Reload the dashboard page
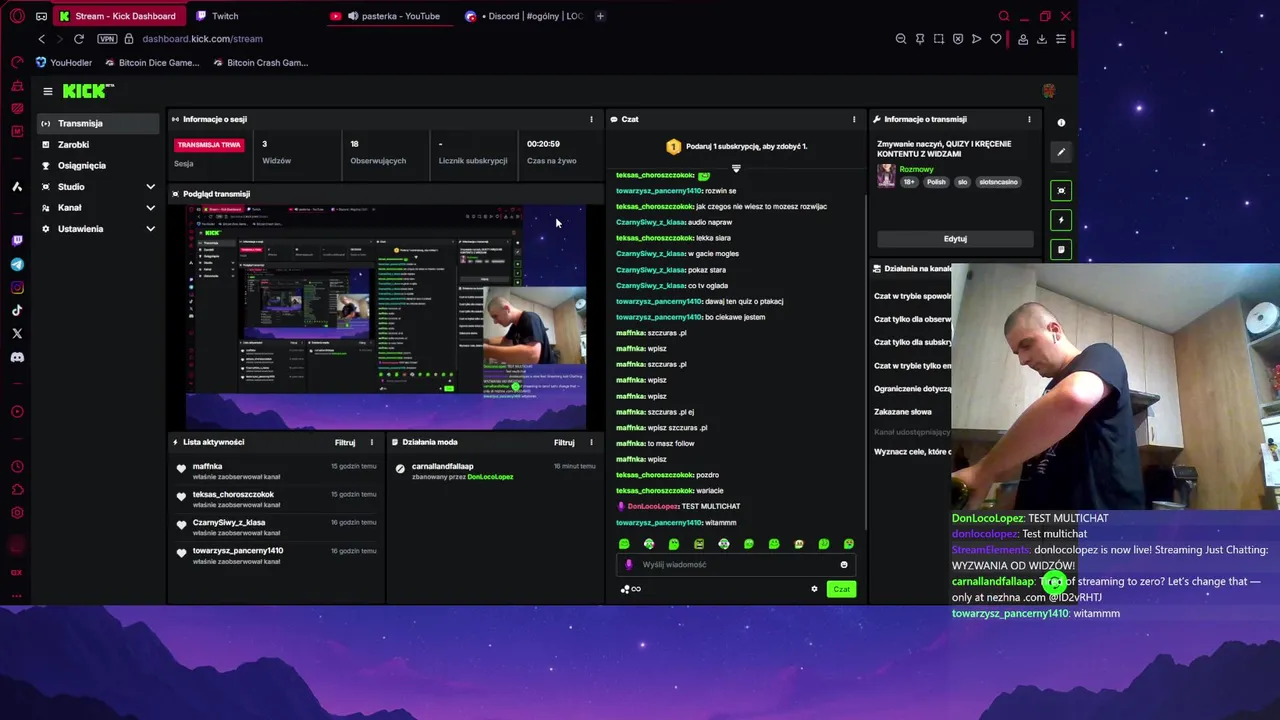This screenshot has height=720, width=1280. 78,39
